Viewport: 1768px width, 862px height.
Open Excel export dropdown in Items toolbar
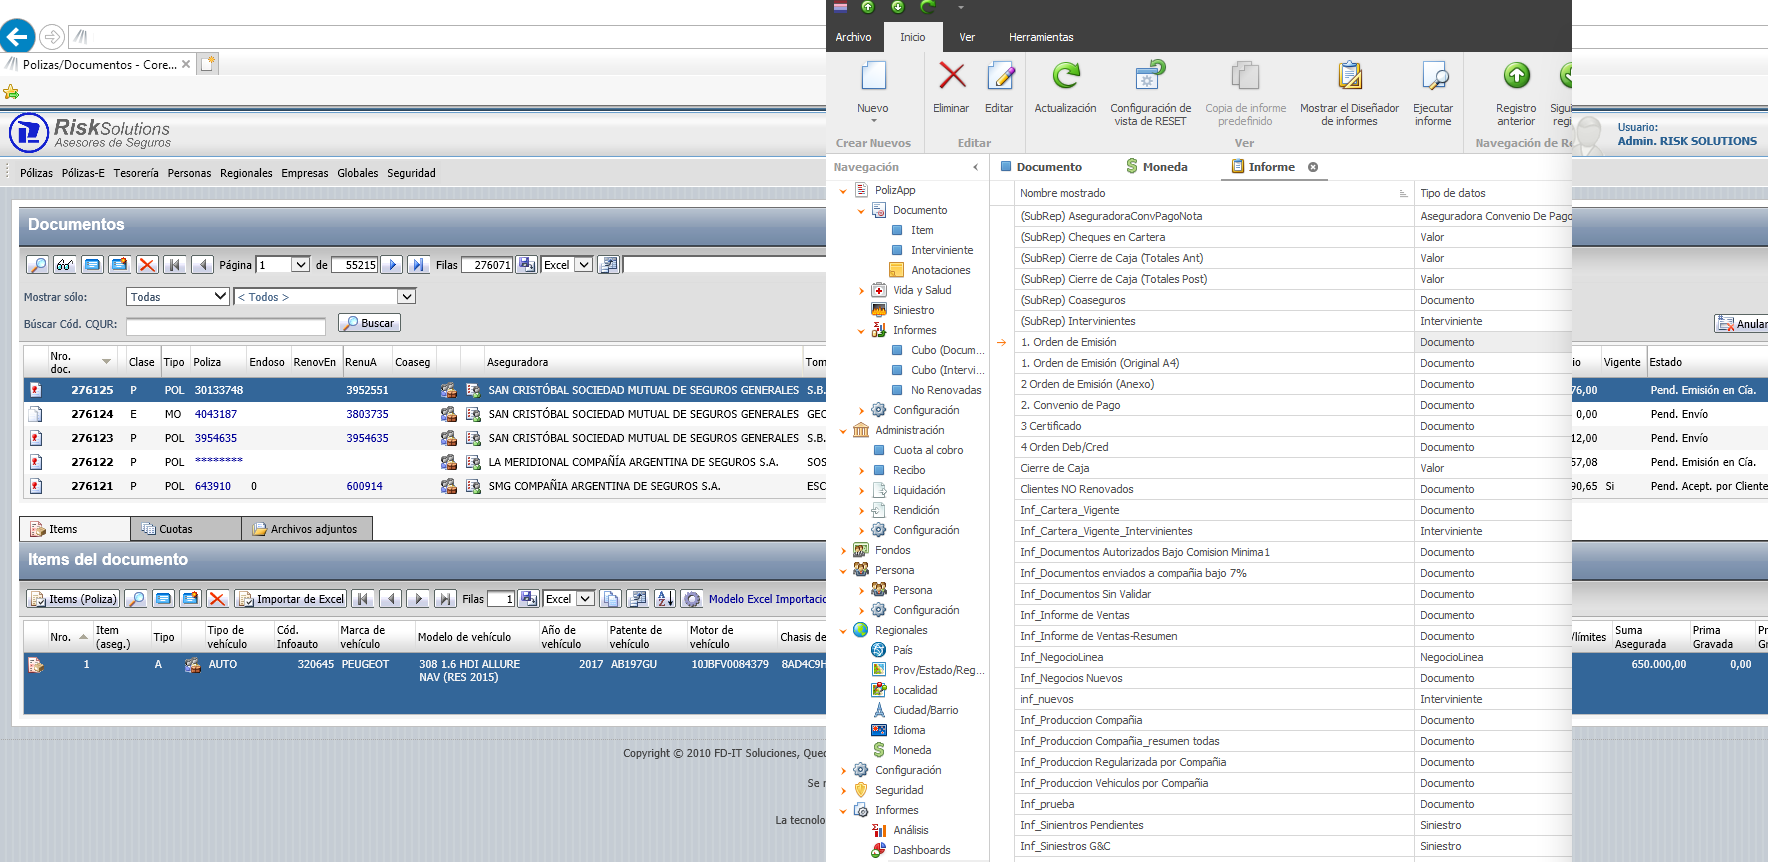pyautogui.click(x=585, y=599)
